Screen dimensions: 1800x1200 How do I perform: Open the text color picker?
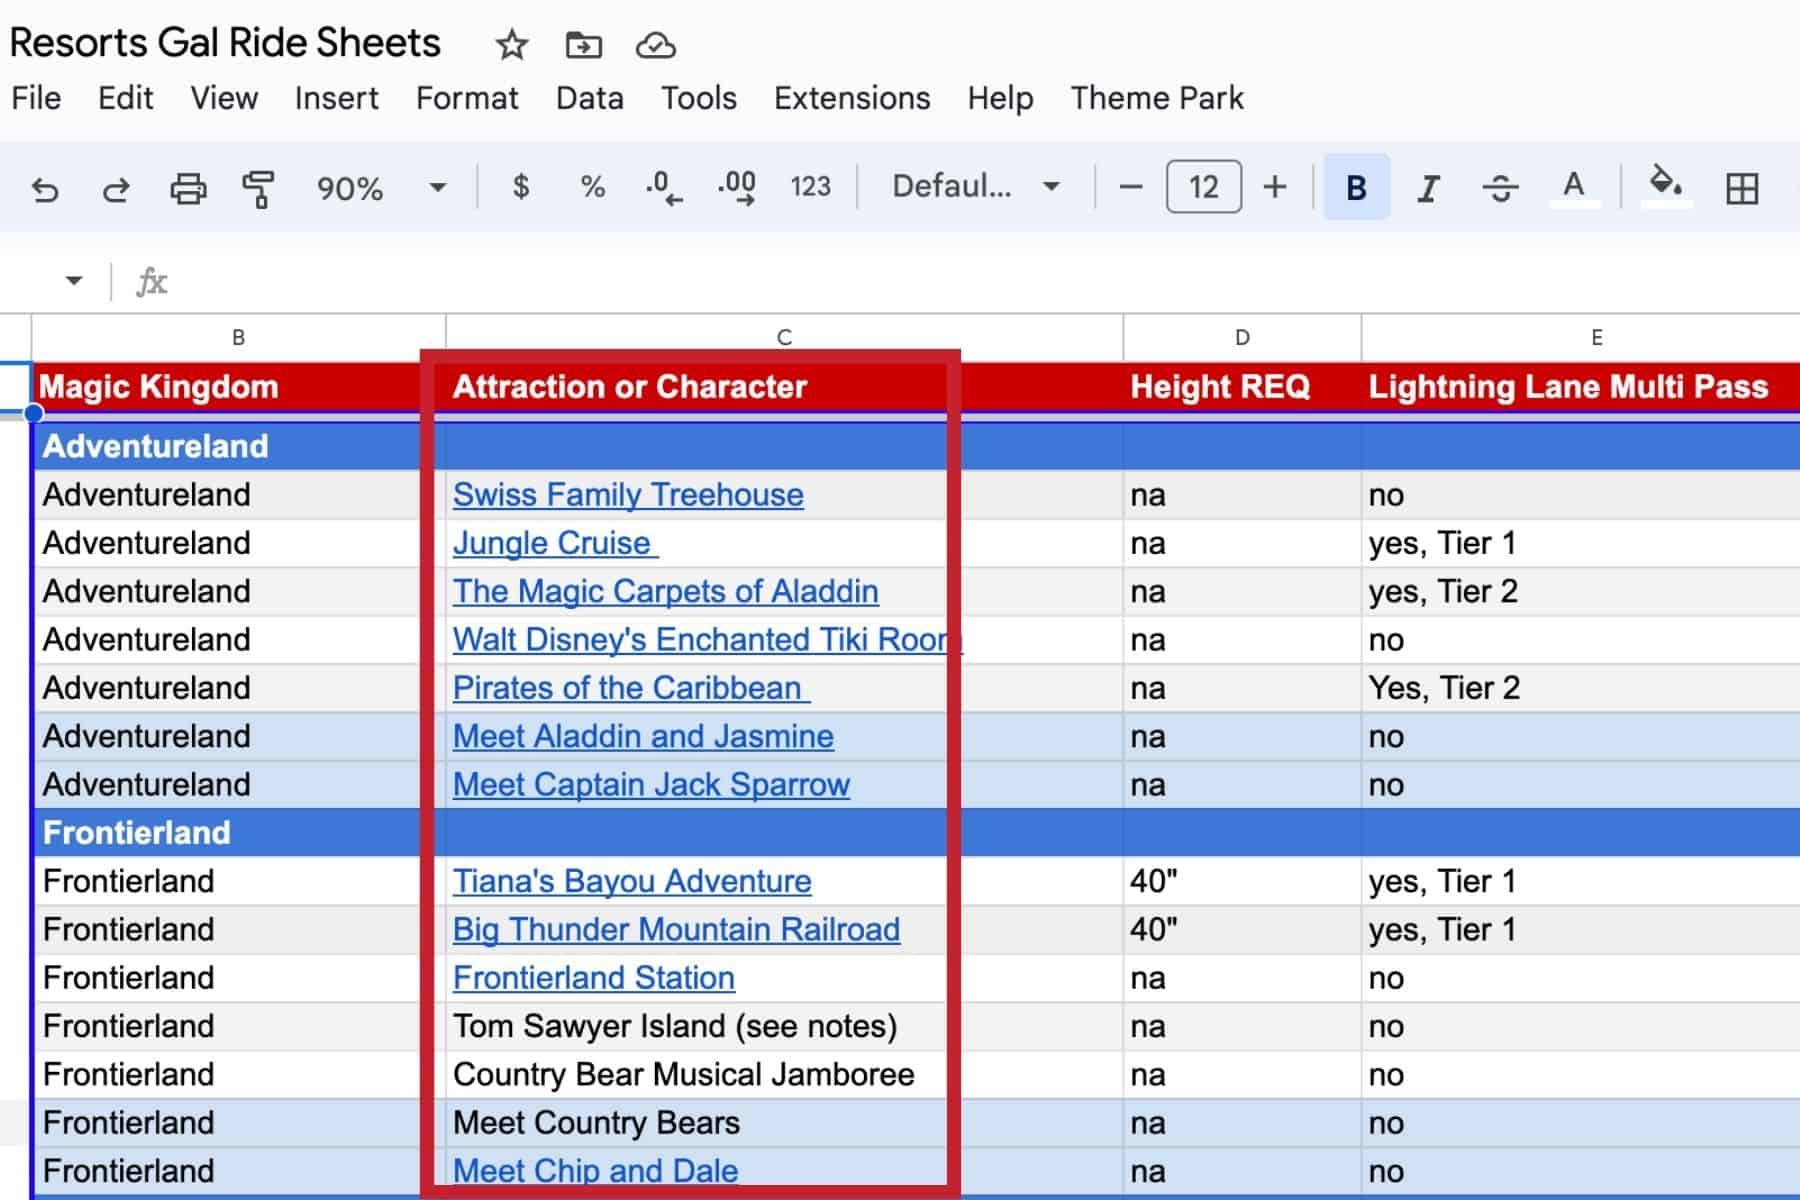[x=1574, y=188]
